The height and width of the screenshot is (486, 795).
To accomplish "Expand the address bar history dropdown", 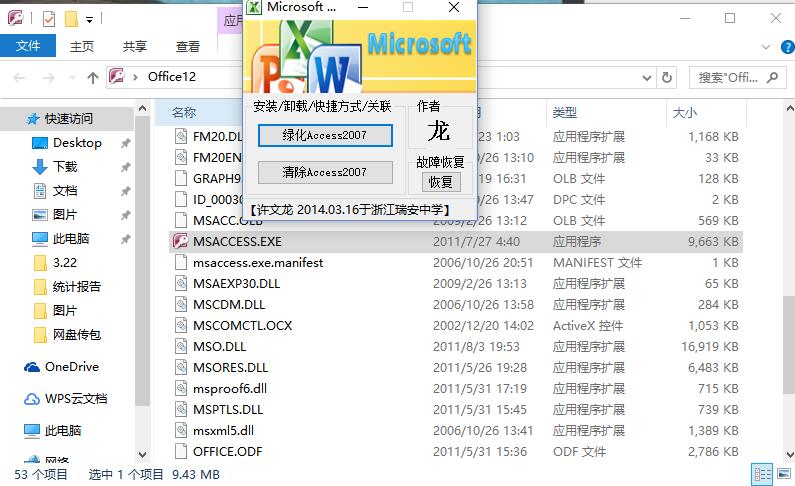I will [x=646, y=78].
